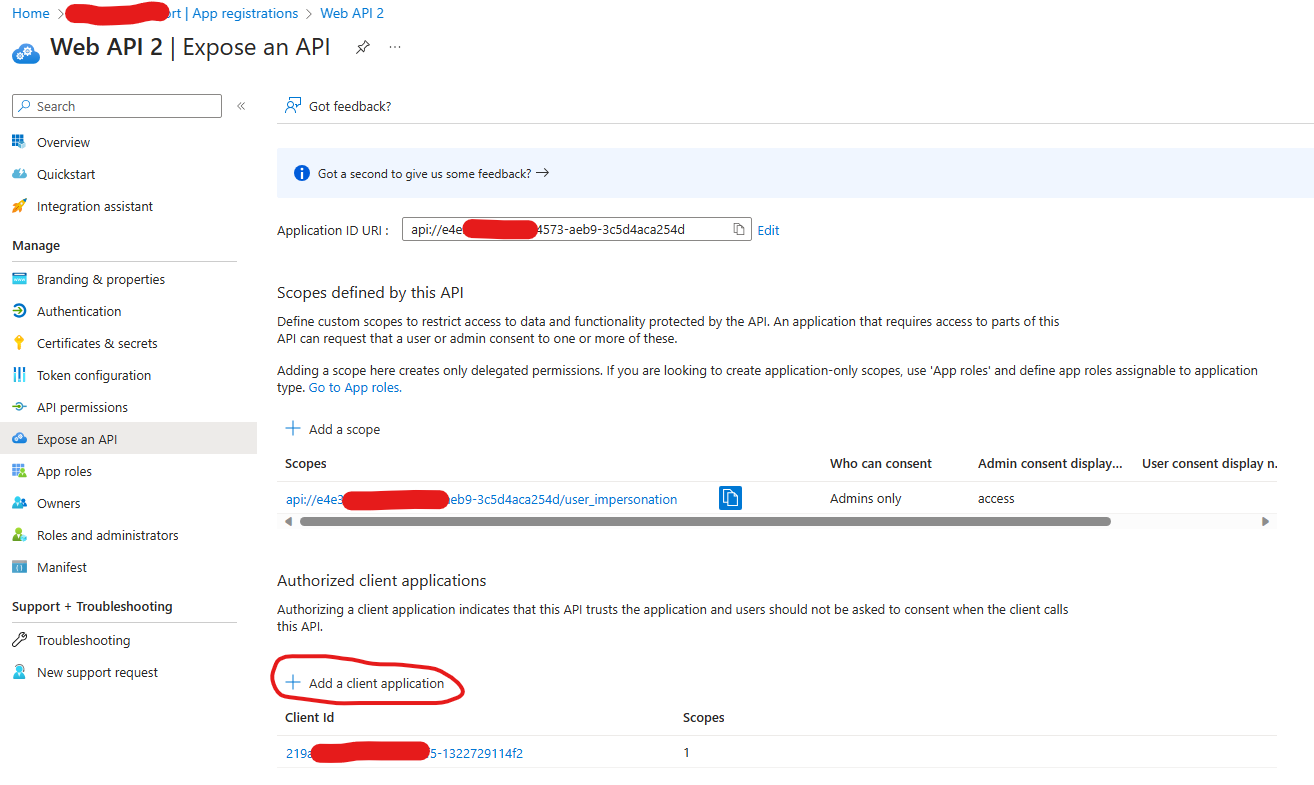This screenshot has width=1314, height=785.
Task: Edit the Application ID URI
Action: tap(768, 229)
